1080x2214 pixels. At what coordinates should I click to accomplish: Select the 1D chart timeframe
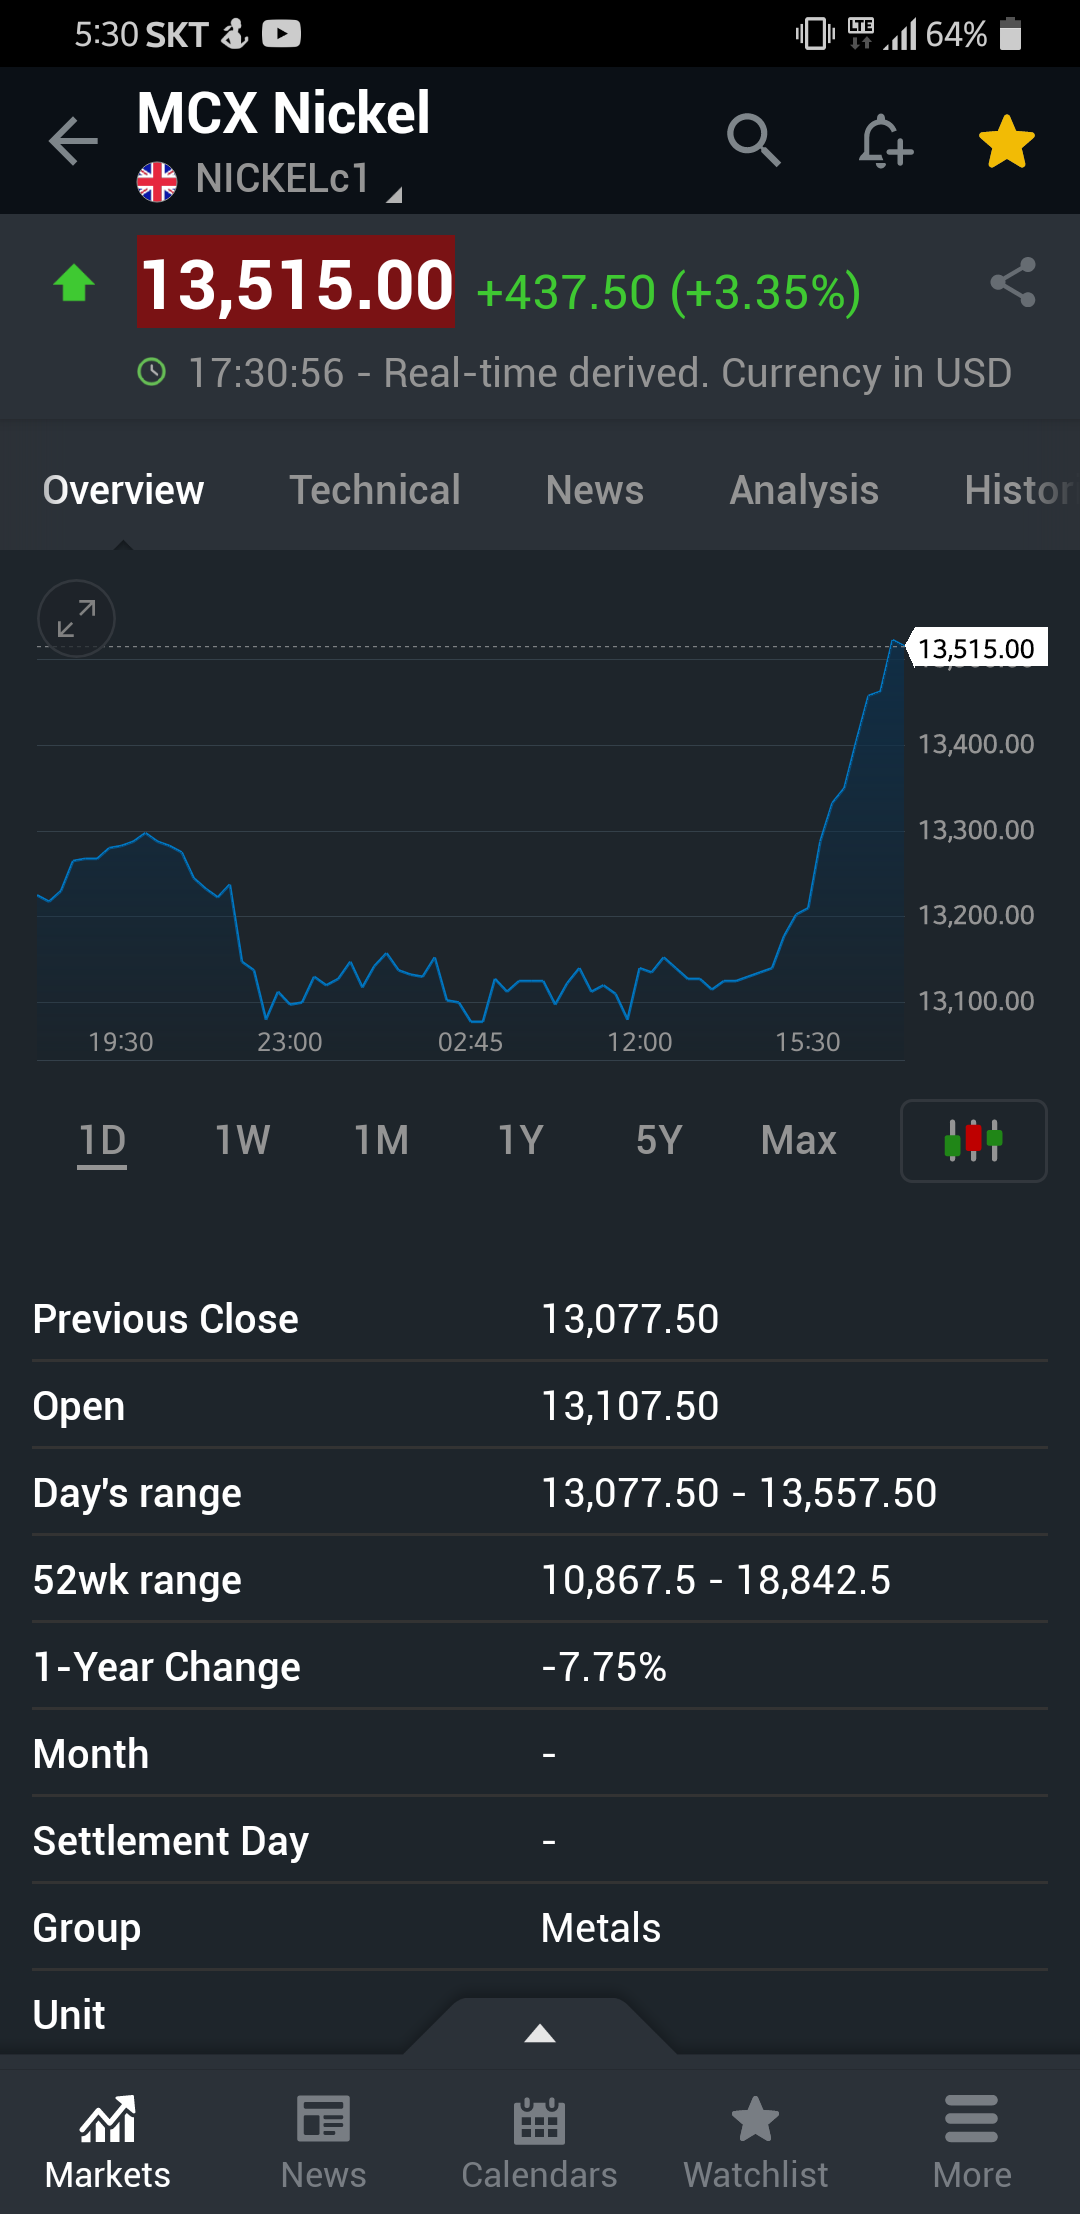[x=102, y=1140]
